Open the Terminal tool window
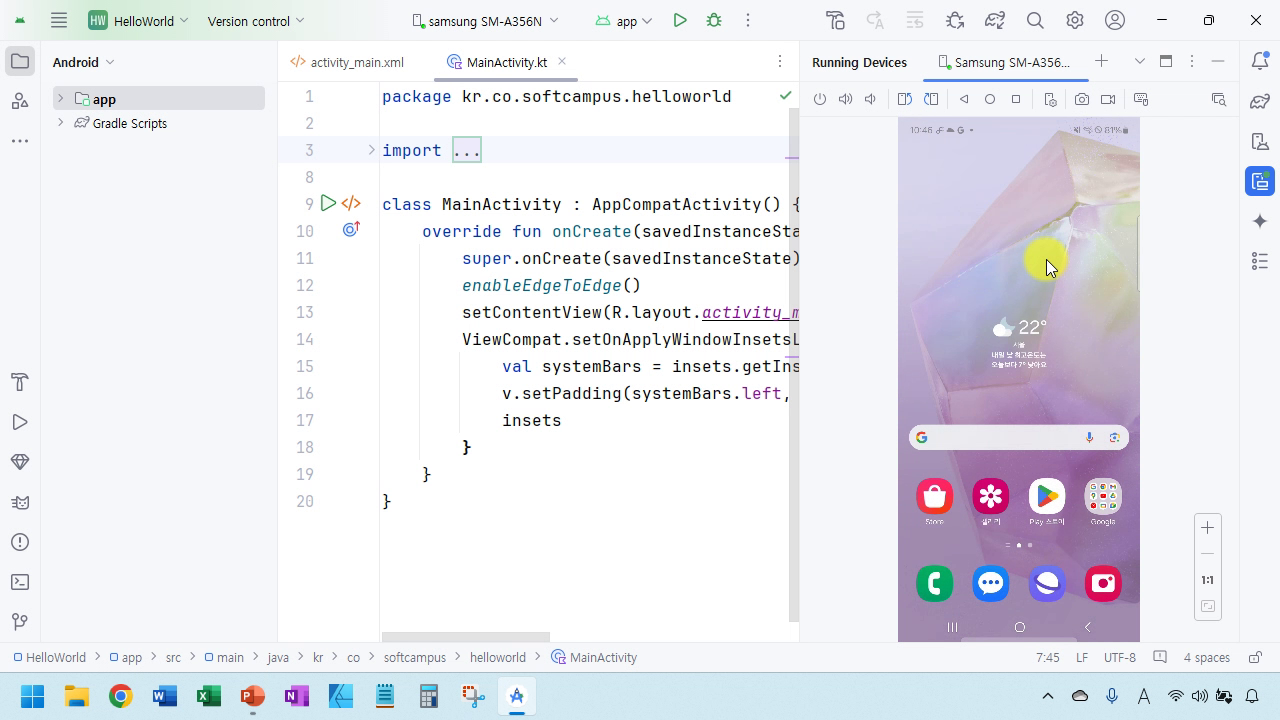The height and width of the screenshot is (720, 1280). pos(19,582)
